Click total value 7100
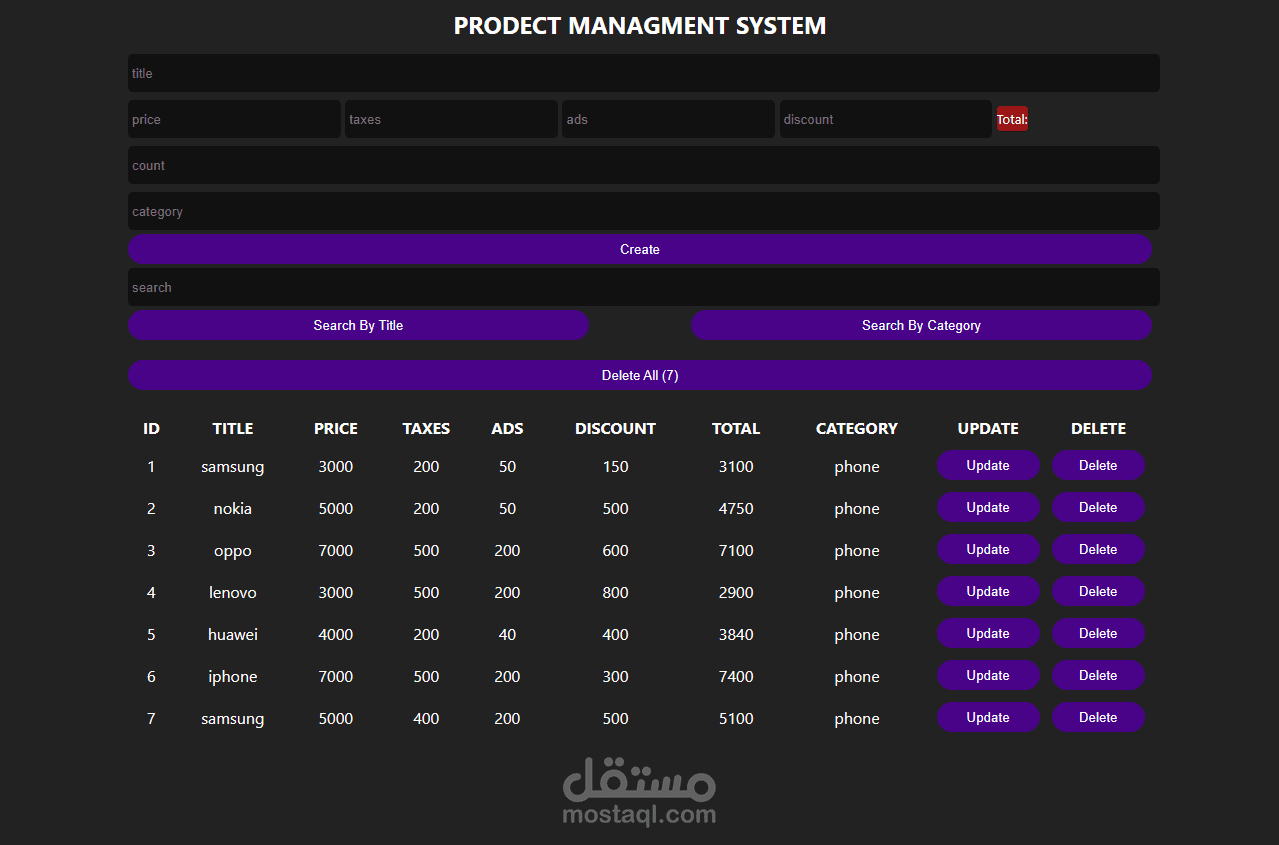The width and height of the screenshot is (1279, 845). 736,550
